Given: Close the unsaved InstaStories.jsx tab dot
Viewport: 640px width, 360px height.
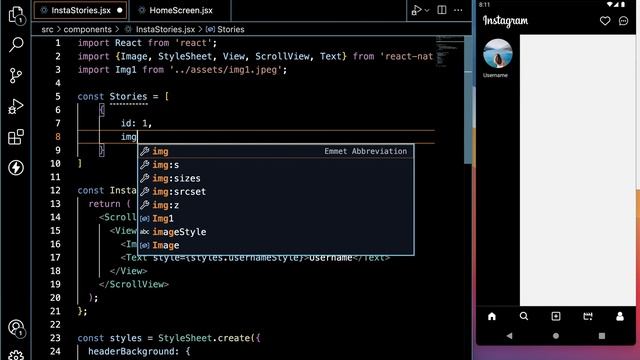Looking at the screenshot, I should (x=120, y=11).
